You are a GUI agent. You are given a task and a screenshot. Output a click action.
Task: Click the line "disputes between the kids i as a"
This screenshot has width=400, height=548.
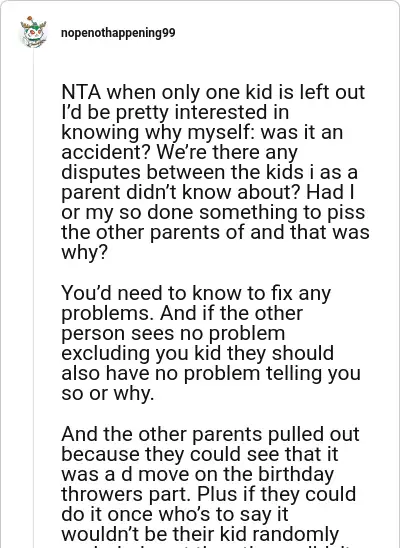pyautogui.click(x=209, y=173)
